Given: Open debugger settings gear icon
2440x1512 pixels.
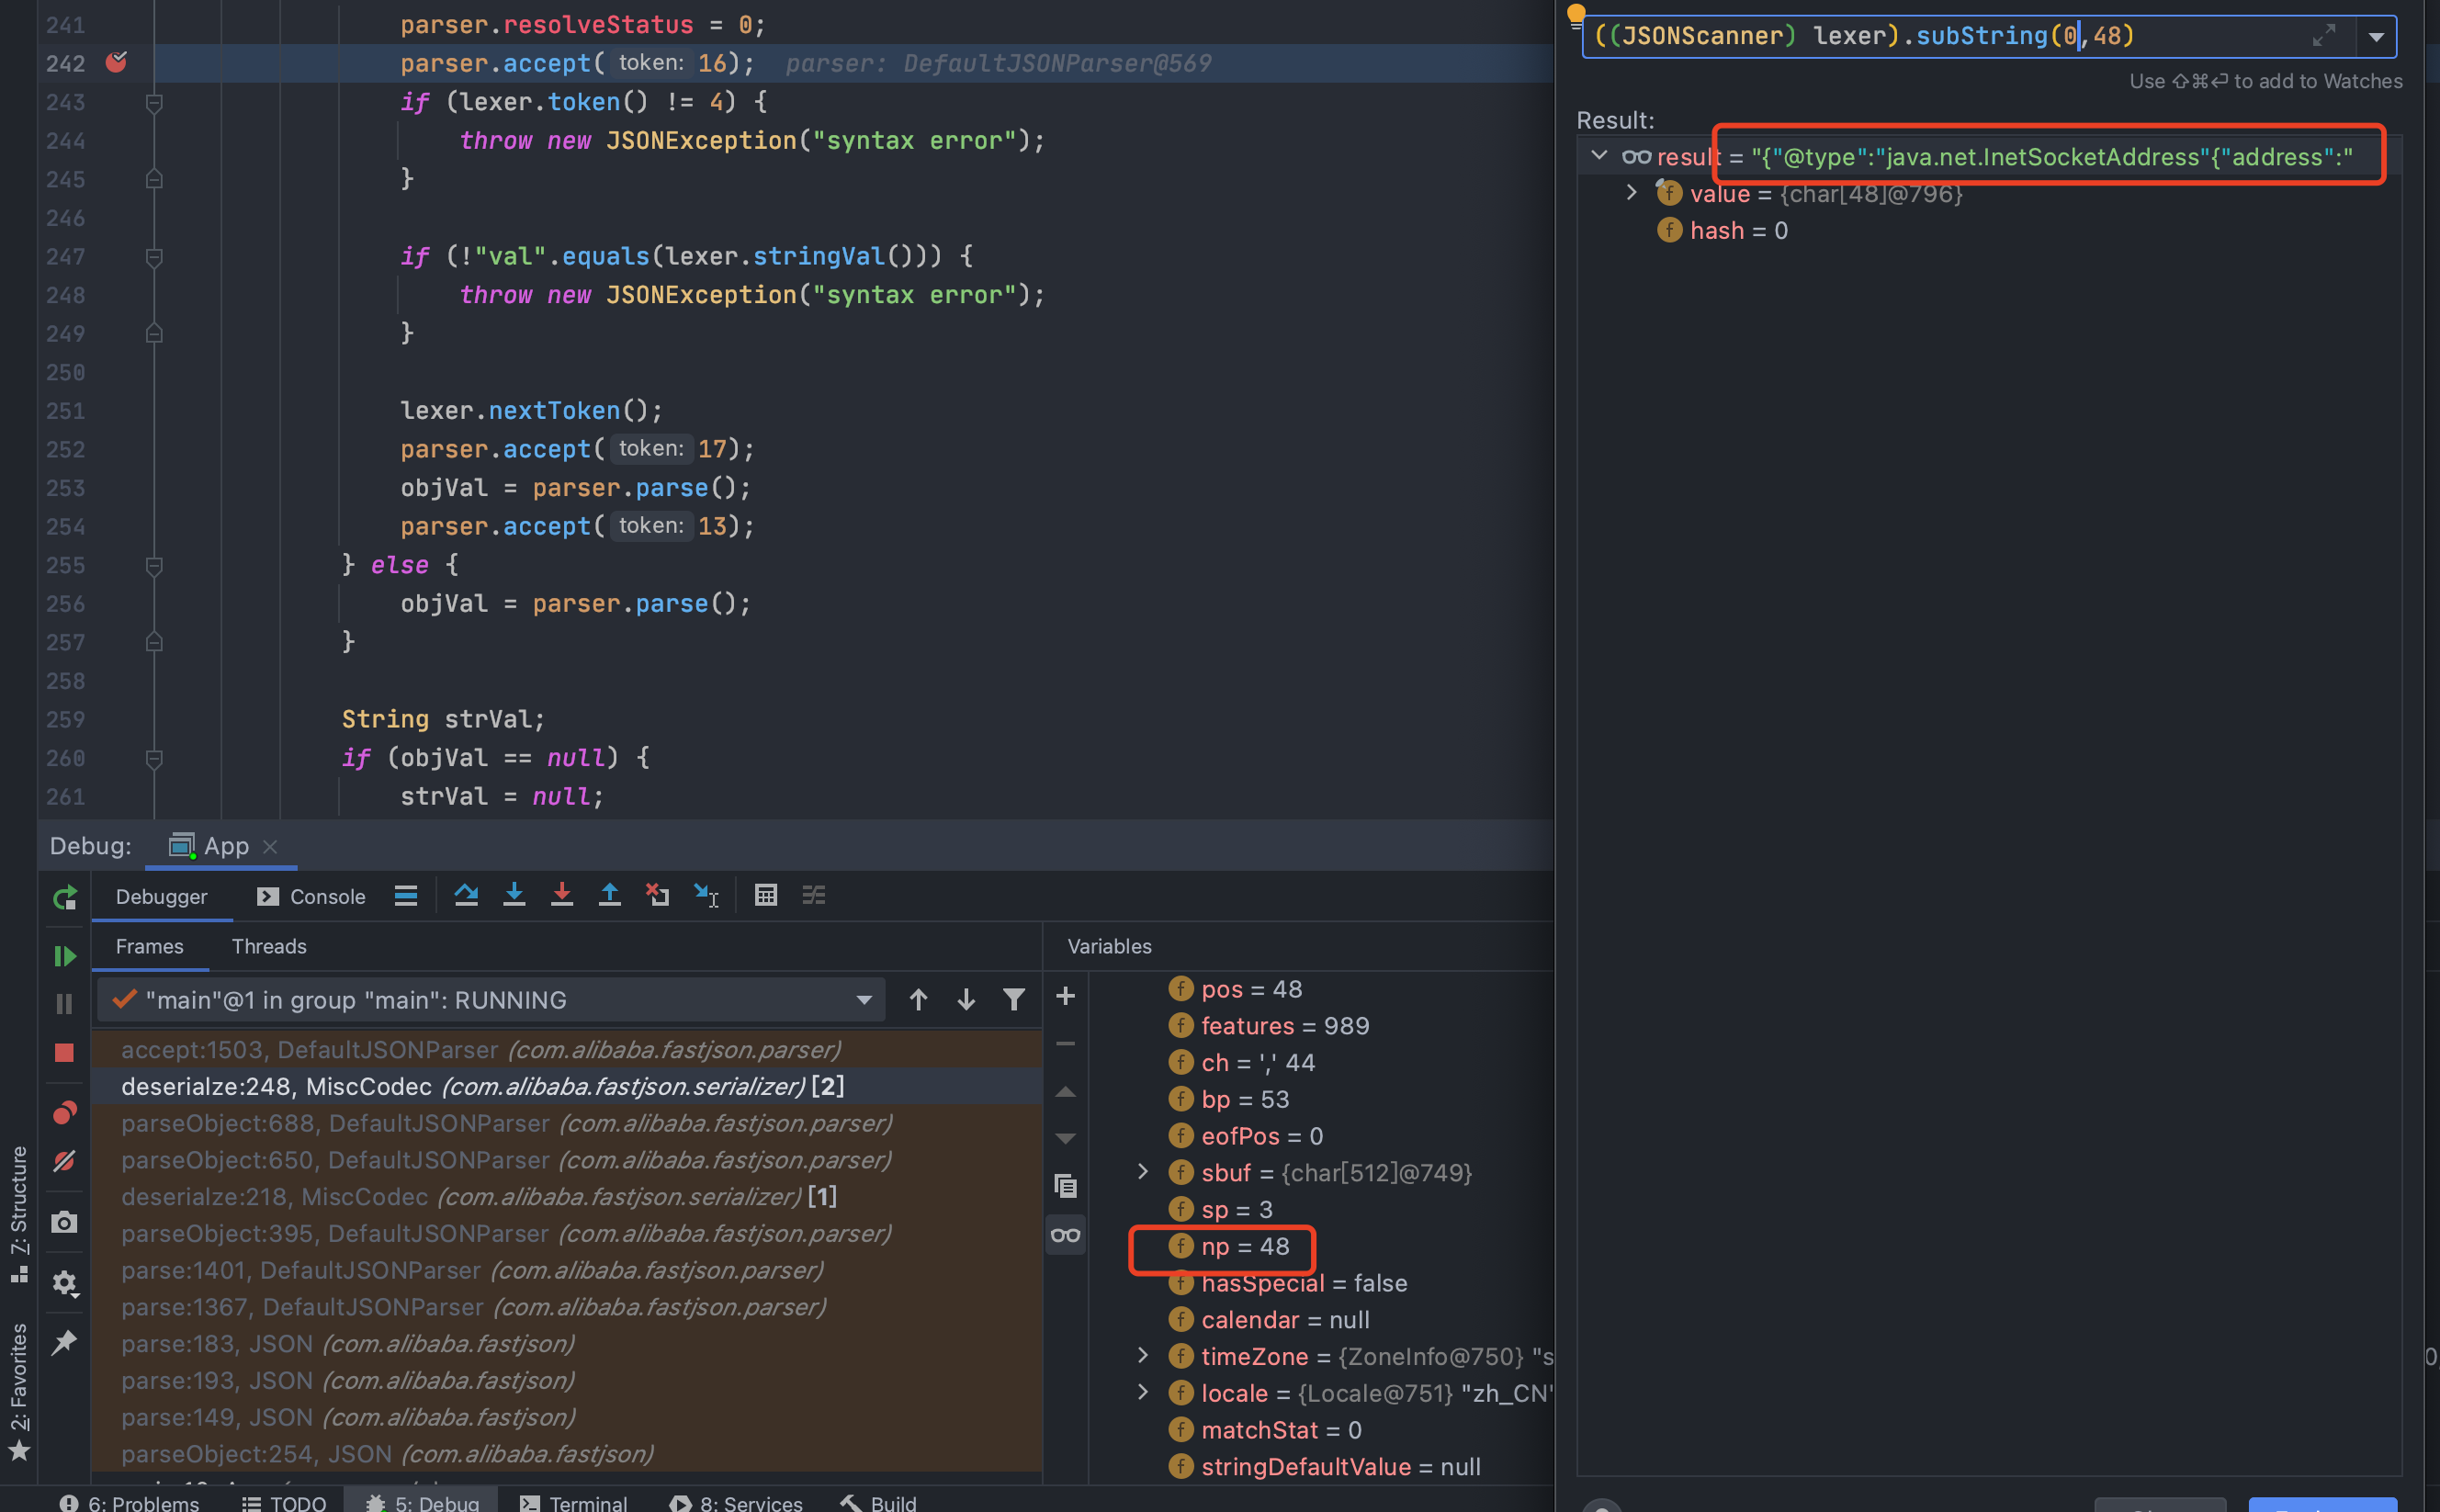Looking at the screenshot, I should coord(65,1282).
